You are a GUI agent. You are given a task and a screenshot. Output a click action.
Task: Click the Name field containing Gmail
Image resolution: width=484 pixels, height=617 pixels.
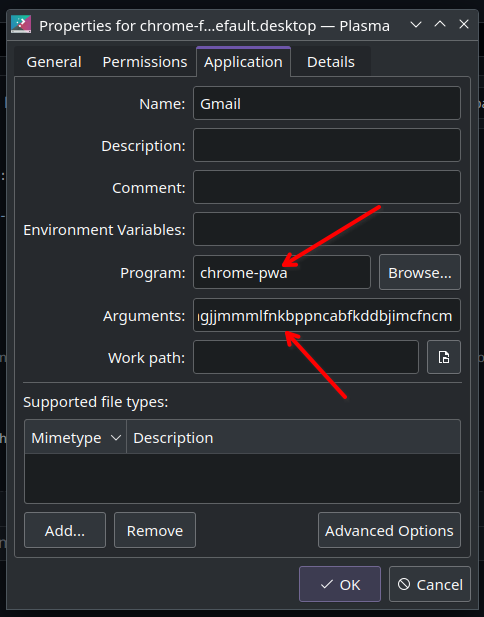click(327, 103)
